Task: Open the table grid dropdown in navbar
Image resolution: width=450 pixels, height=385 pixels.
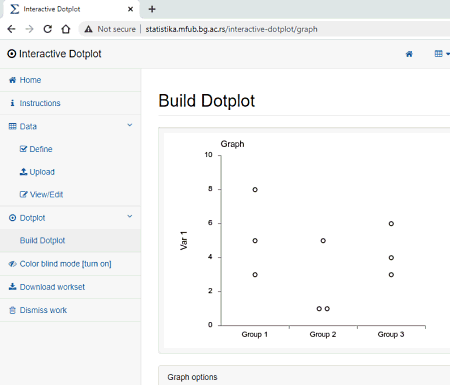Action: (x=442, y=54)
